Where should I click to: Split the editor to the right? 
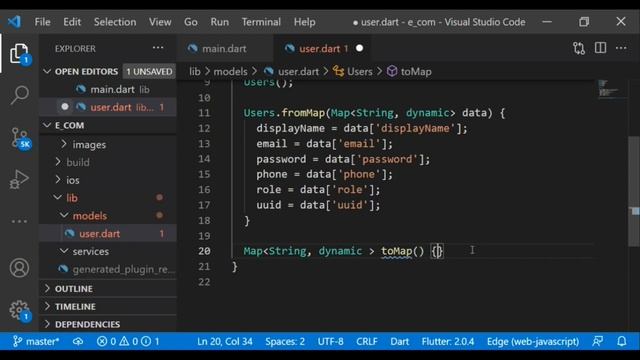coord(600,48)
